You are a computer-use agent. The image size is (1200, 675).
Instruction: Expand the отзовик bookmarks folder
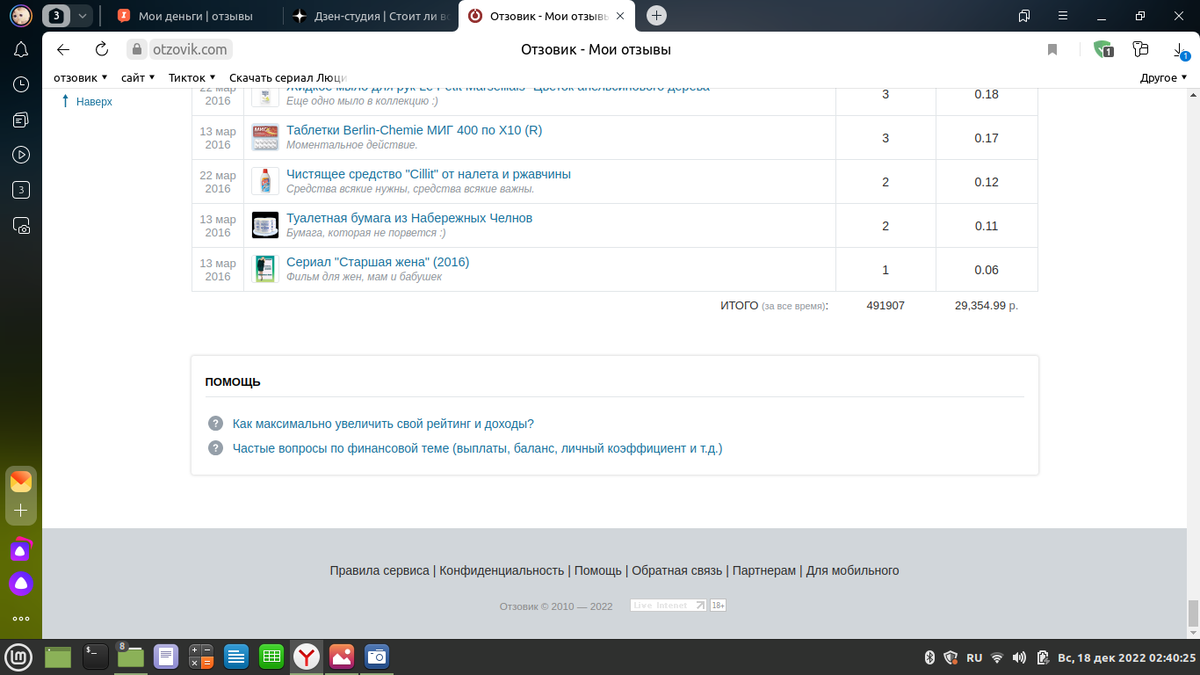[81, 77]
